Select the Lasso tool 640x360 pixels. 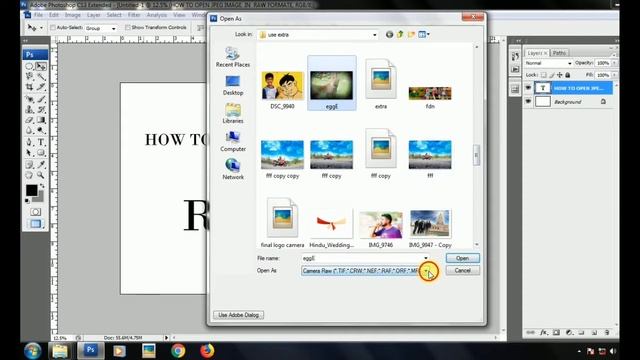[29, 76]
